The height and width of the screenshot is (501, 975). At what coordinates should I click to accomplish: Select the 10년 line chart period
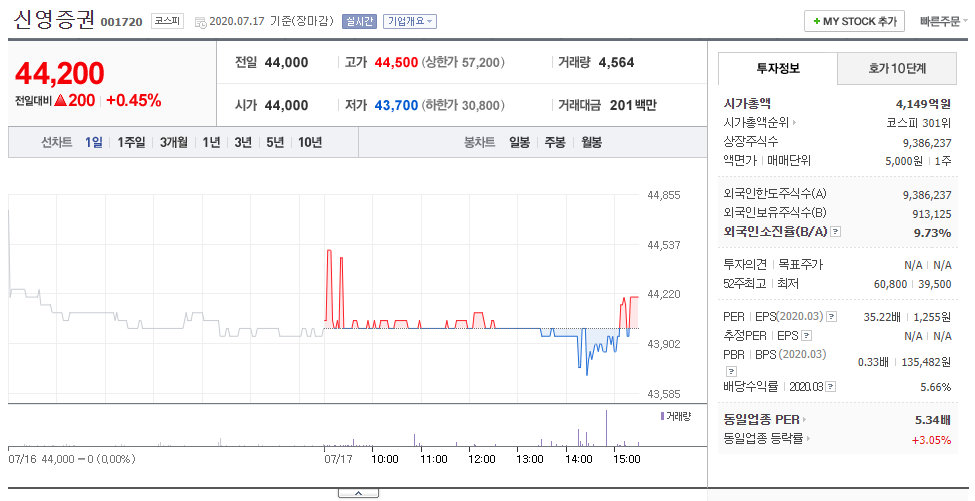[310, 142]
